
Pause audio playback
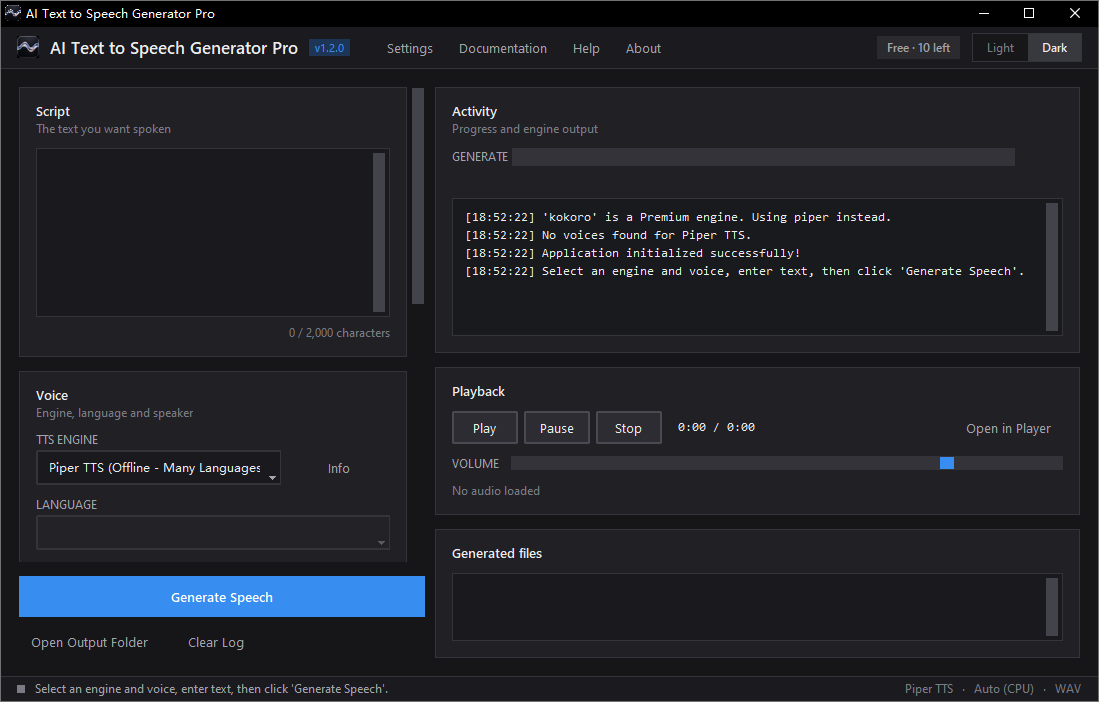pyautogui.click(x=557, y=428)
